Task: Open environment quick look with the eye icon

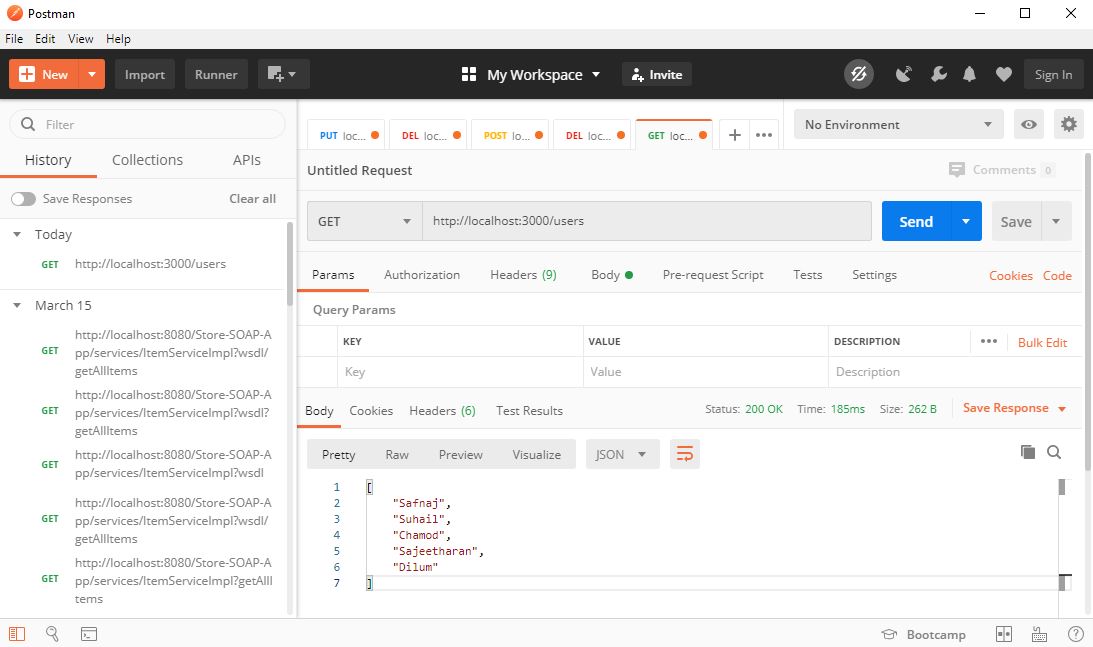Action: [1029, 123]
